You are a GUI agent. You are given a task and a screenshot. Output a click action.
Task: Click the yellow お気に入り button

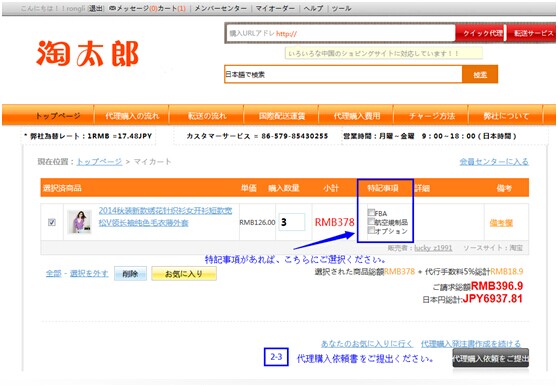(184, 274)
